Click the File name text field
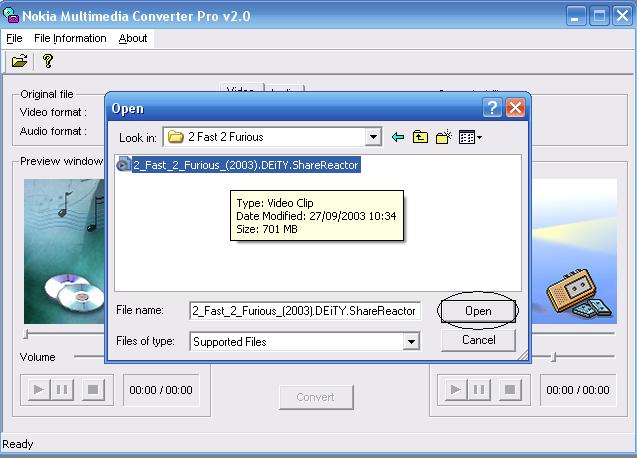The width and height of the screenshot is (637, 458). [303, 312]
